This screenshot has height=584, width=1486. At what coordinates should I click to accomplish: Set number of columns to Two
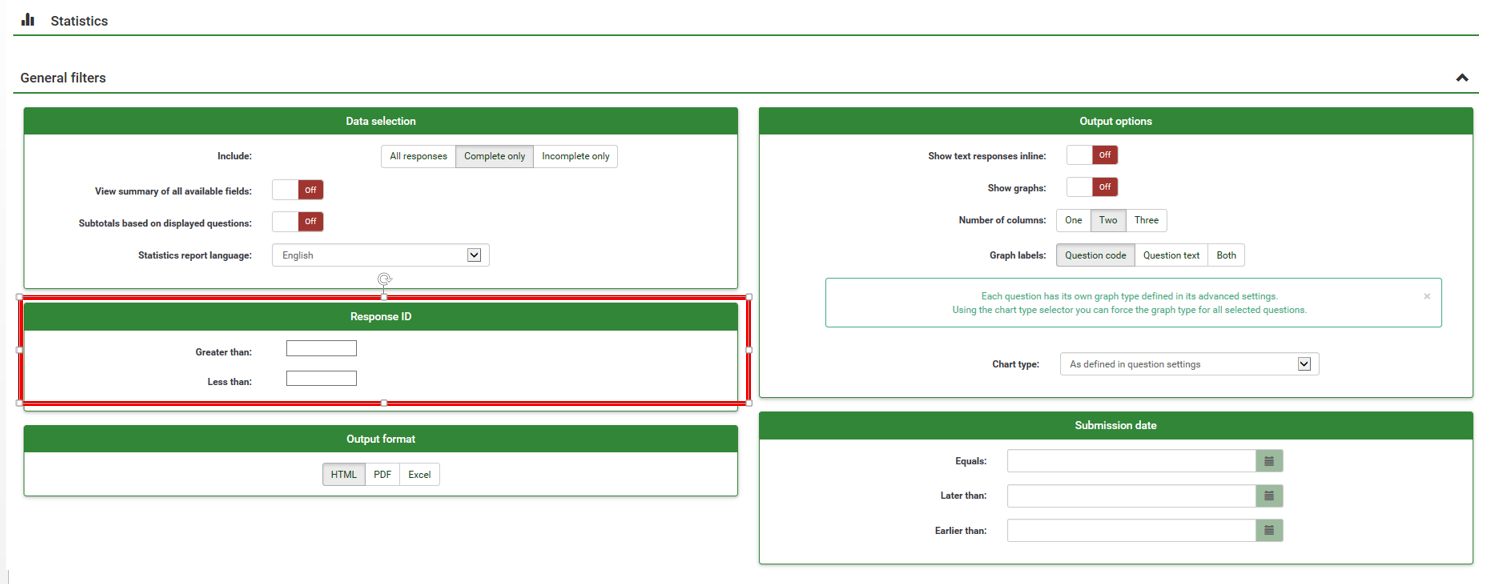pyautogui.click(x=1108, y=220)
